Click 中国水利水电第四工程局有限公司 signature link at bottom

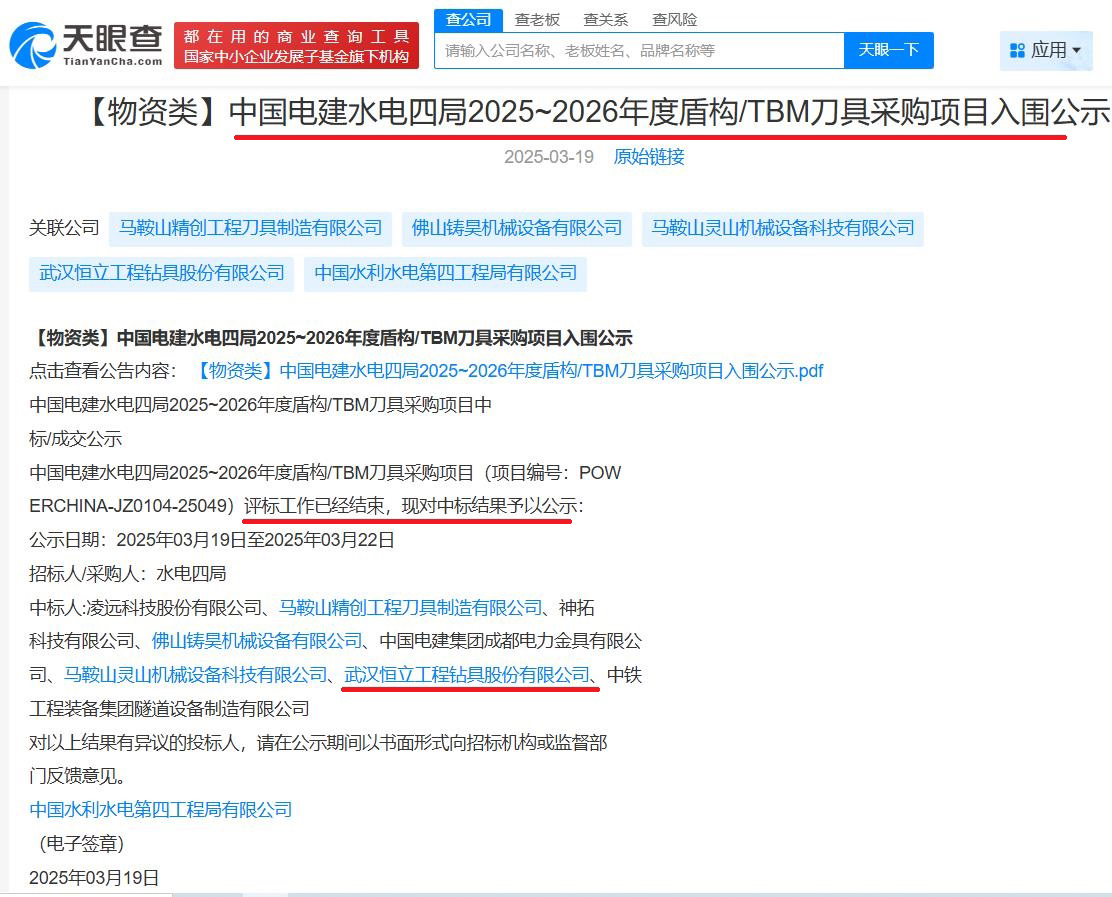pos(161,810)
